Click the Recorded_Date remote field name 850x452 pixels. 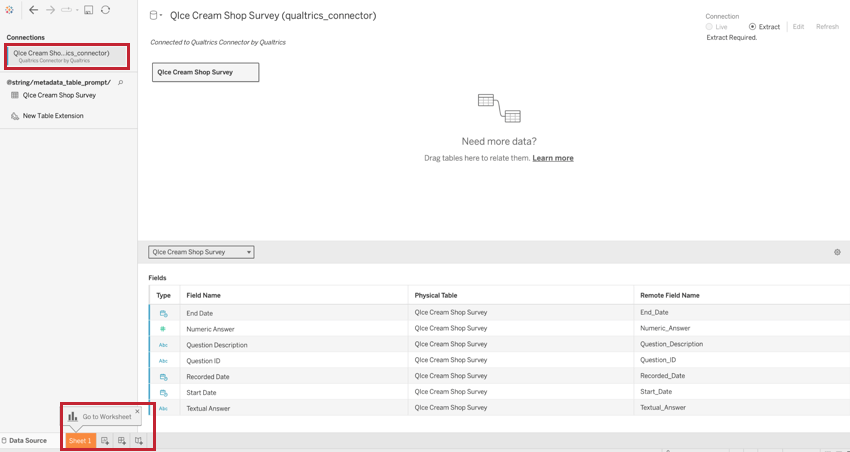coord(662,376)
